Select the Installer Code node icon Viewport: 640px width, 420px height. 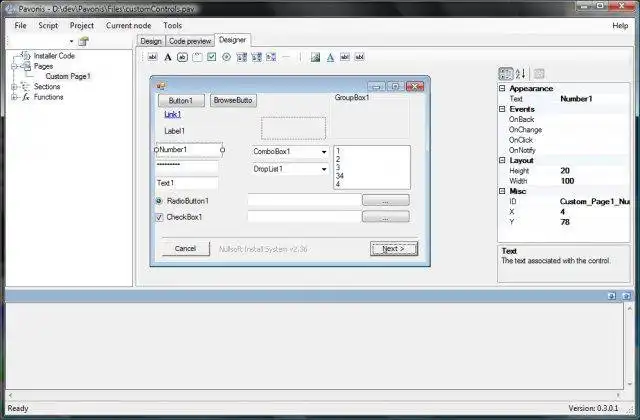point(26,56)
